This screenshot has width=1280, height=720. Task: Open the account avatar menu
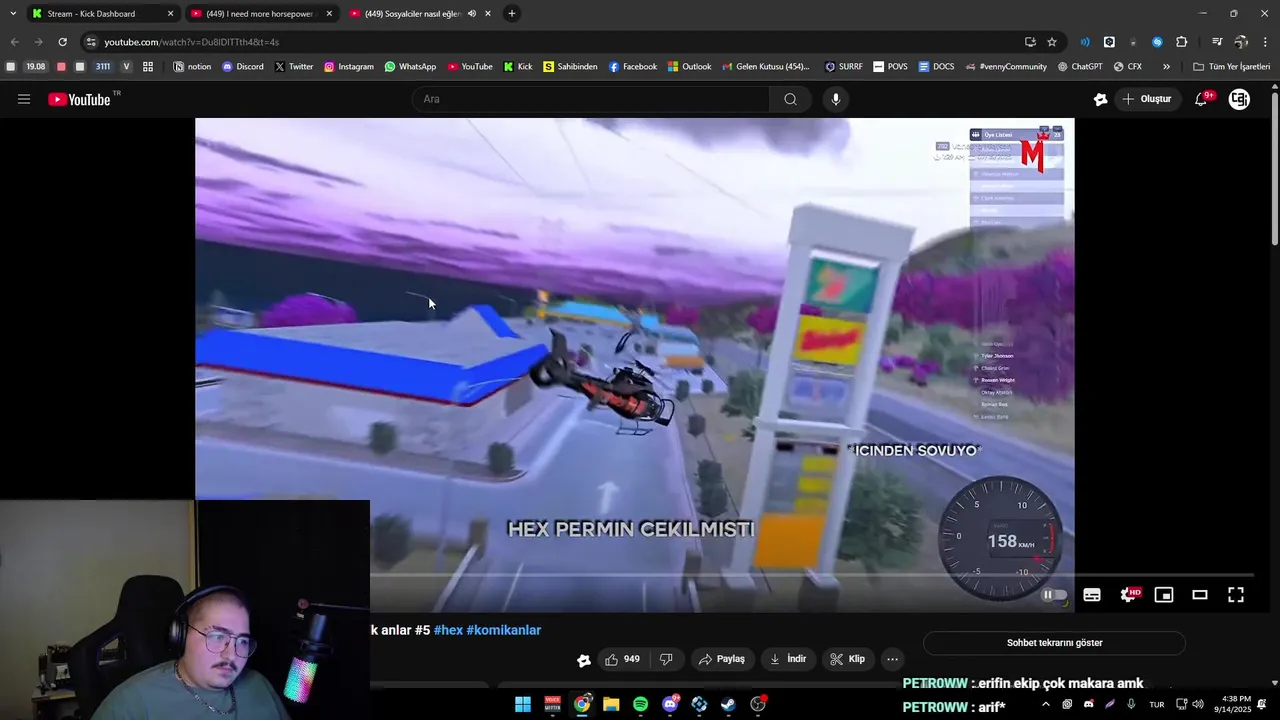[x=1239, y=99]
